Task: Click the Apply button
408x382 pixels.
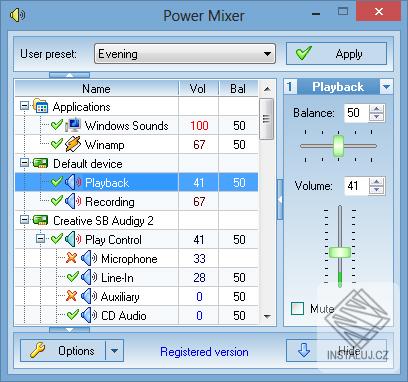Action: pyautogui.click(x=337, y=53)
